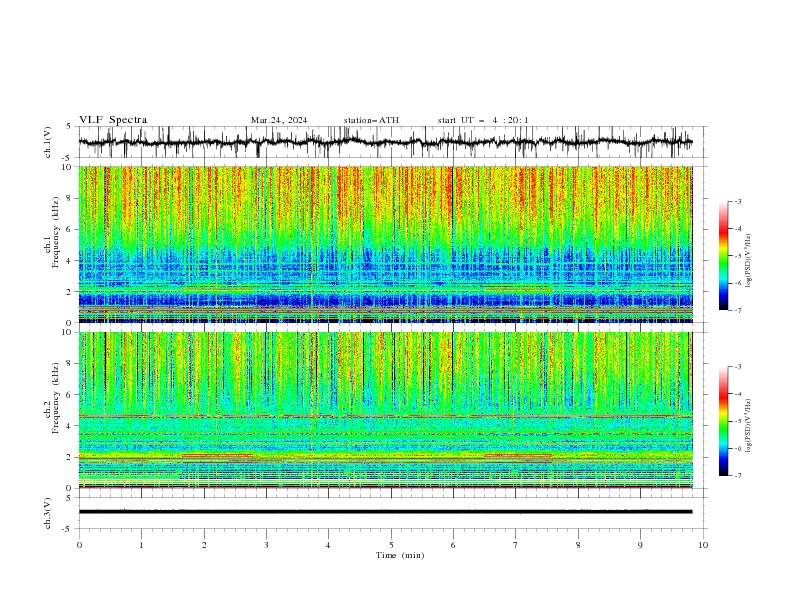Select the "Time (min)" axis title
This screenshot has height=612, width=792.
[400, 555]
